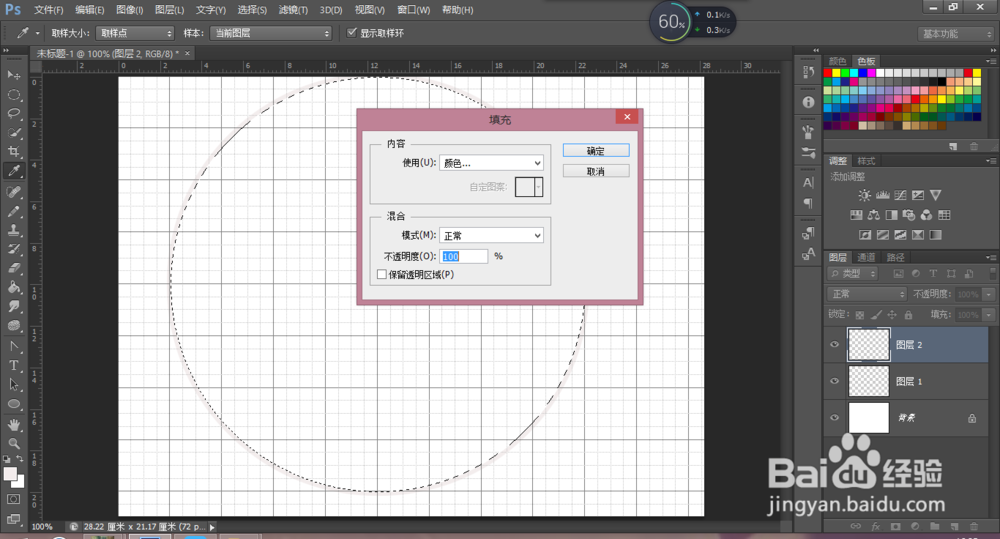This screenshot has height=539, width=1000.
Task: Select the Sponge tool
Action: tap(13, 326)
